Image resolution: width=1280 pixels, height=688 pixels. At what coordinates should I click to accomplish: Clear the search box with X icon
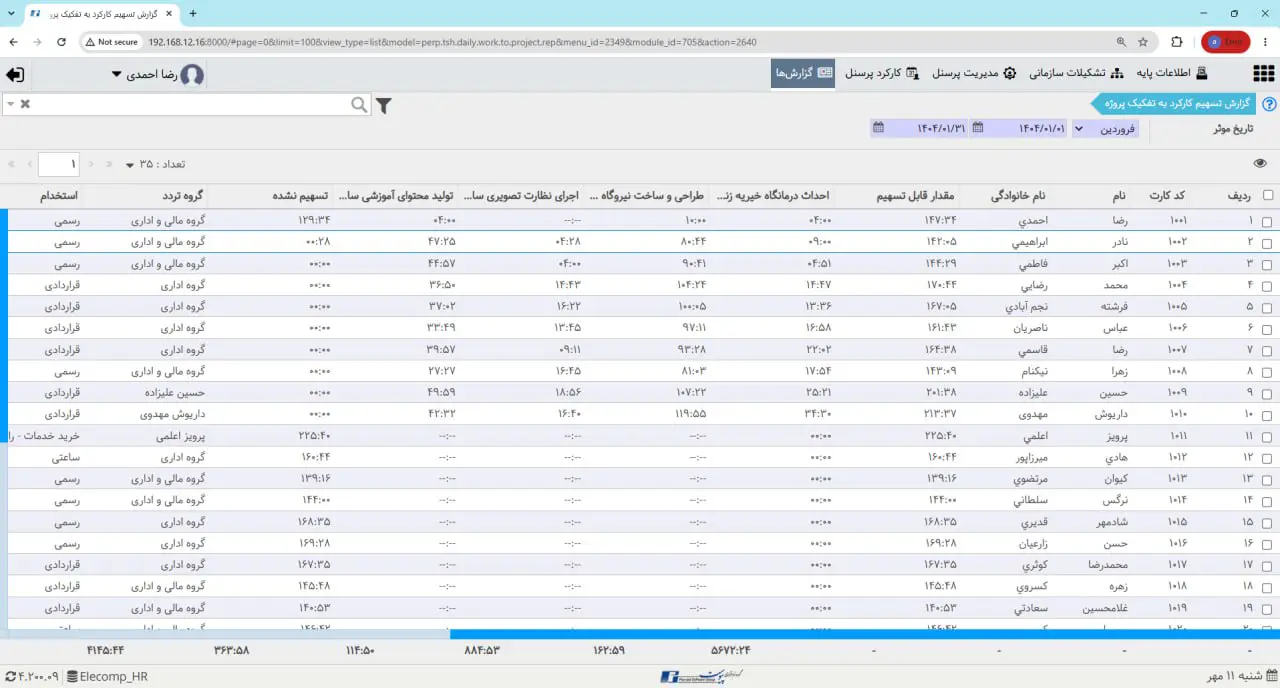tap(25, 104)
